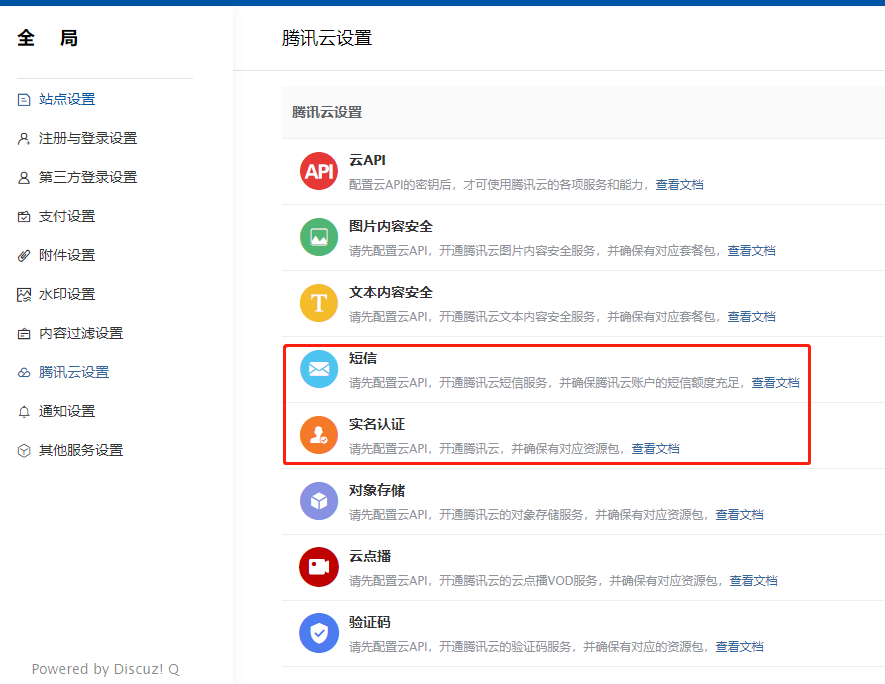
Task: Click the bell icon beside 通知设置
Action: [24, 411]
